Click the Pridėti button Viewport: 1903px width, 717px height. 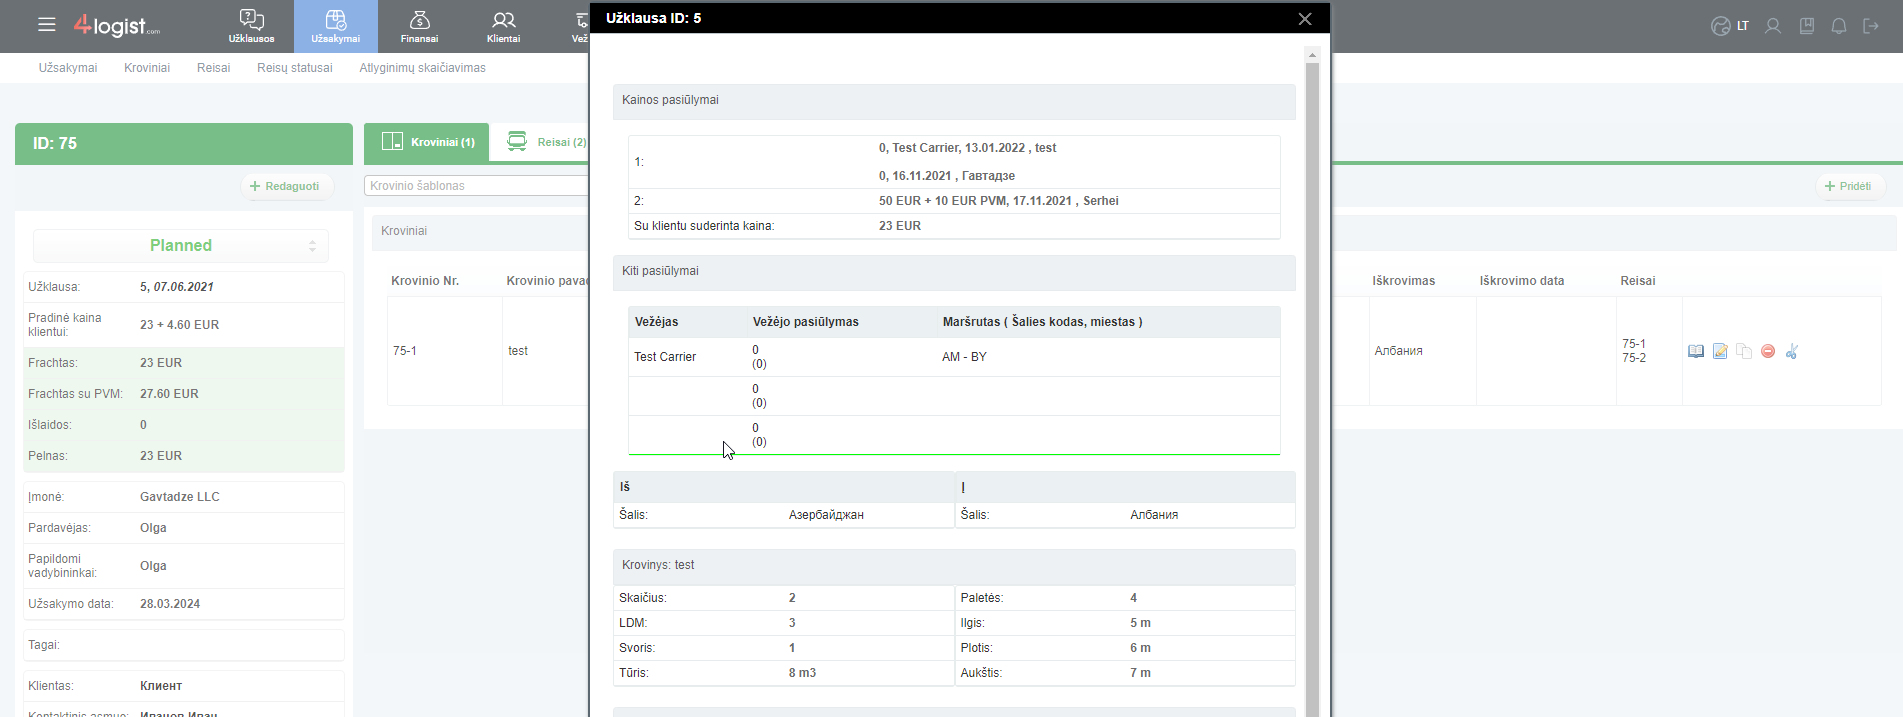pos(1849,186)
